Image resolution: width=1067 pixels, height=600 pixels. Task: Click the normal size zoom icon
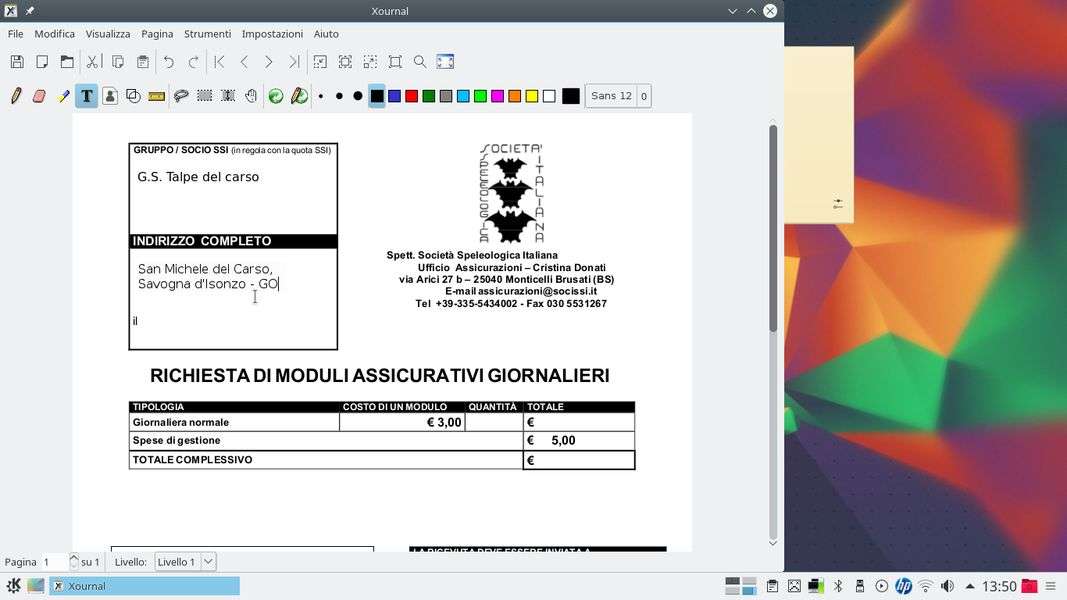[x=395, y=62]
